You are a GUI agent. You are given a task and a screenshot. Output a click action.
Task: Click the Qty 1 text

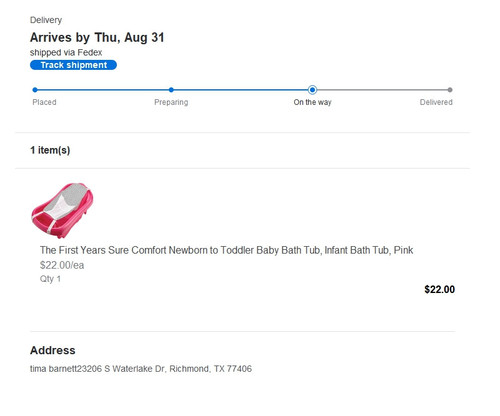tap(50, 279)
